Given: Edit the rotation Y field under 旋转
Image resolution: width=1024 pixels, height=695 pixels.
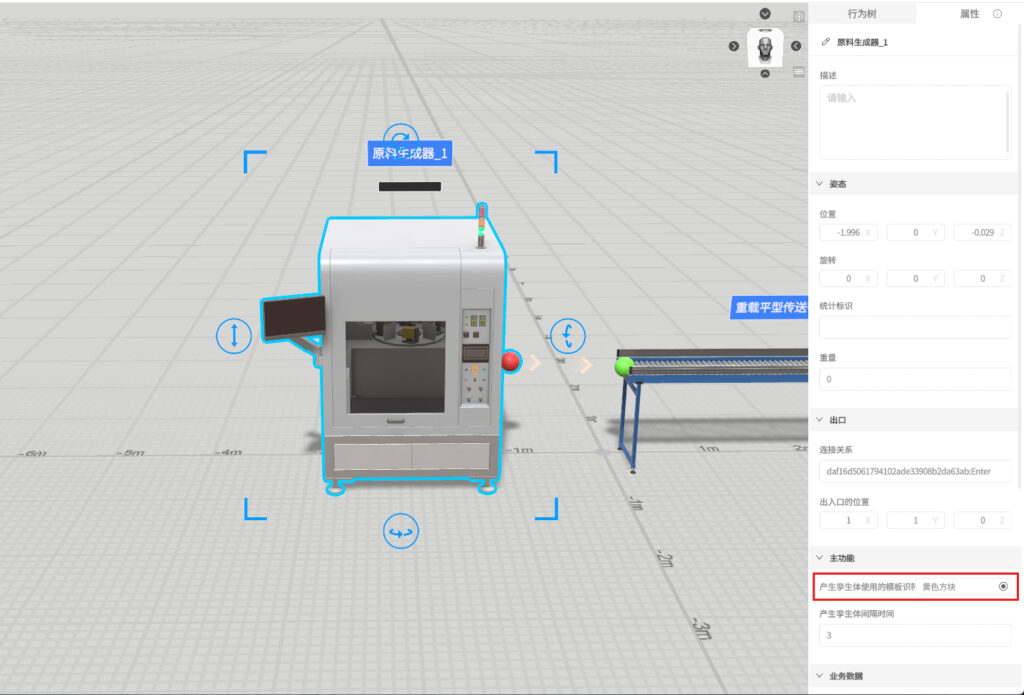Looking at the screenshot, I should coord(915,278).
